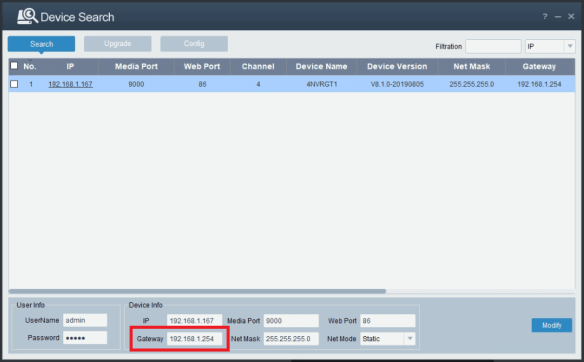Click the Modify button
The height and width of the screenshot is (362, 584).
552,325
